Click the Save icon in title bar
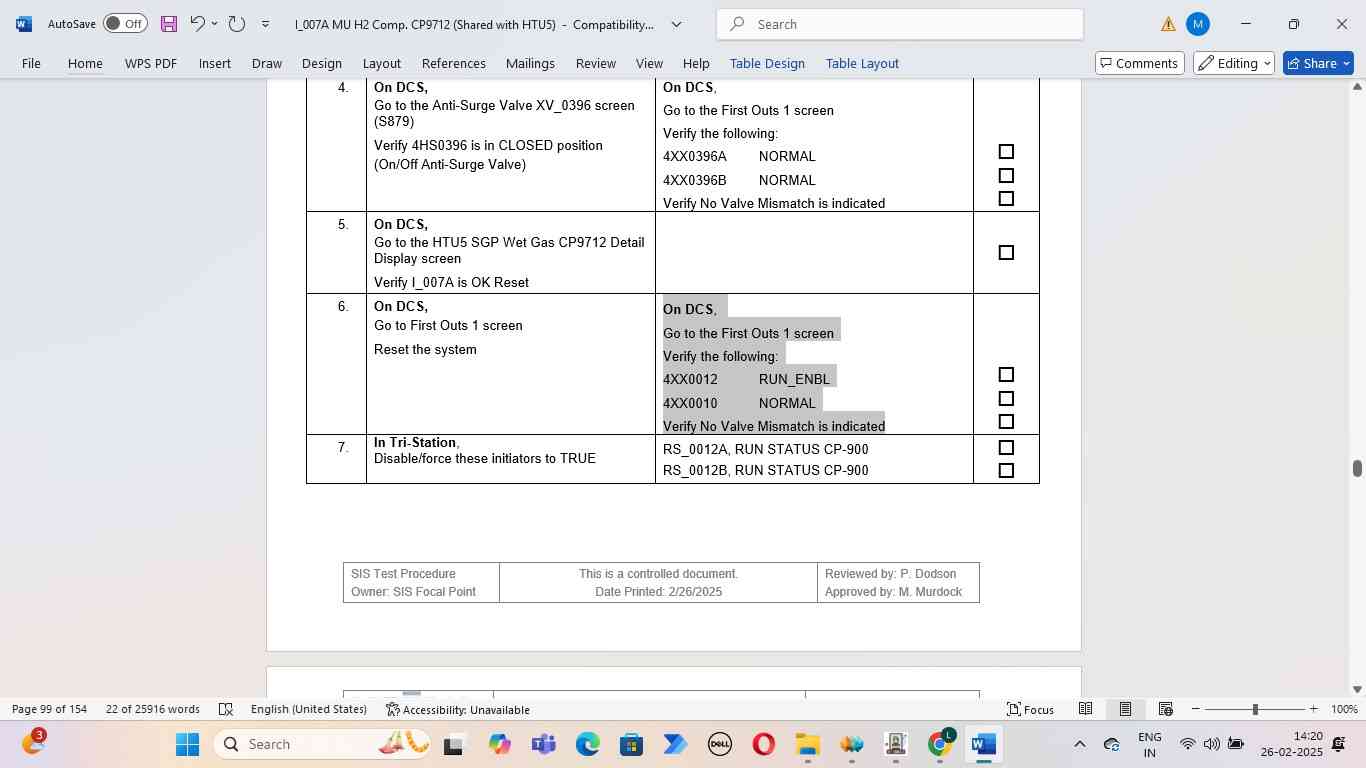Screen dimensions: 1366x768 [x=168, y=23]
